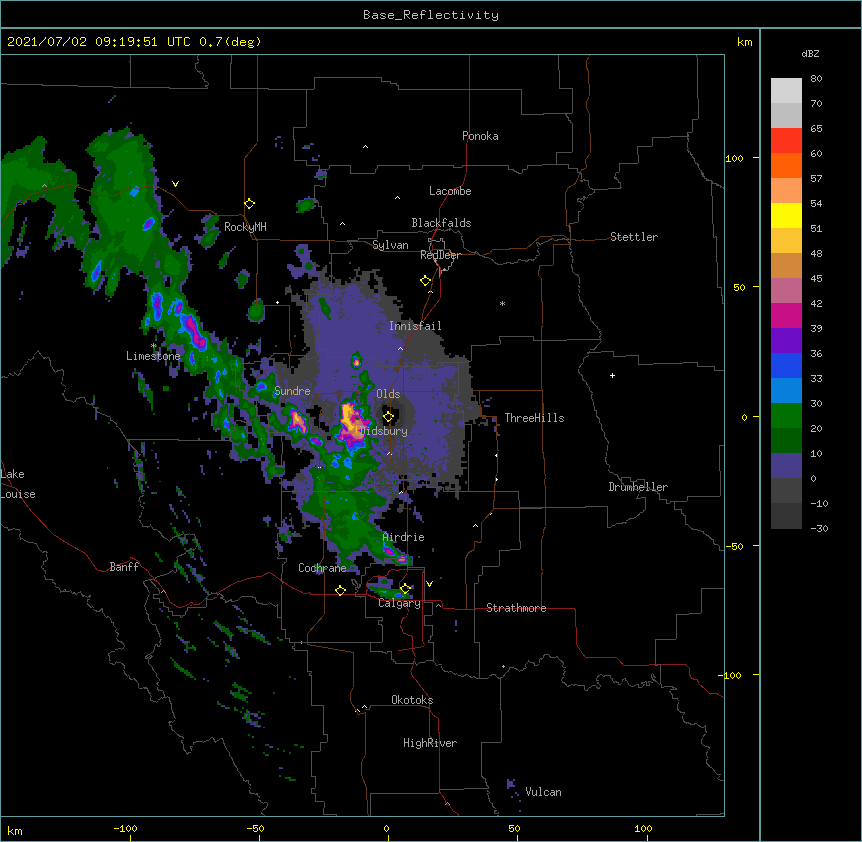Click the 100 tick on the vertical km axis
The width and height of the screenshot is (862, 842).
point(734,158)
